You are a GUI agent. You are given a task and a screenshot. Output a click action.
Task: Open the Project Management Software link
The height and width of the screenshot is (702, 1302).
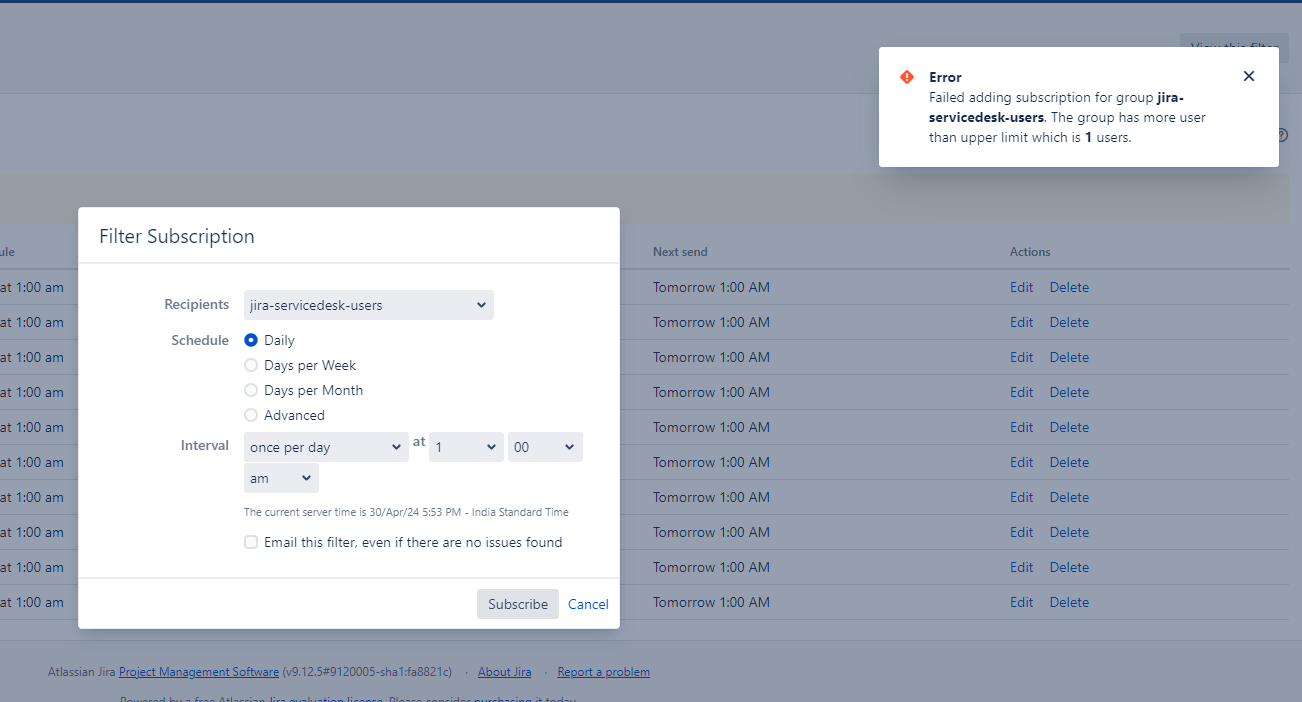coord(198,672)
